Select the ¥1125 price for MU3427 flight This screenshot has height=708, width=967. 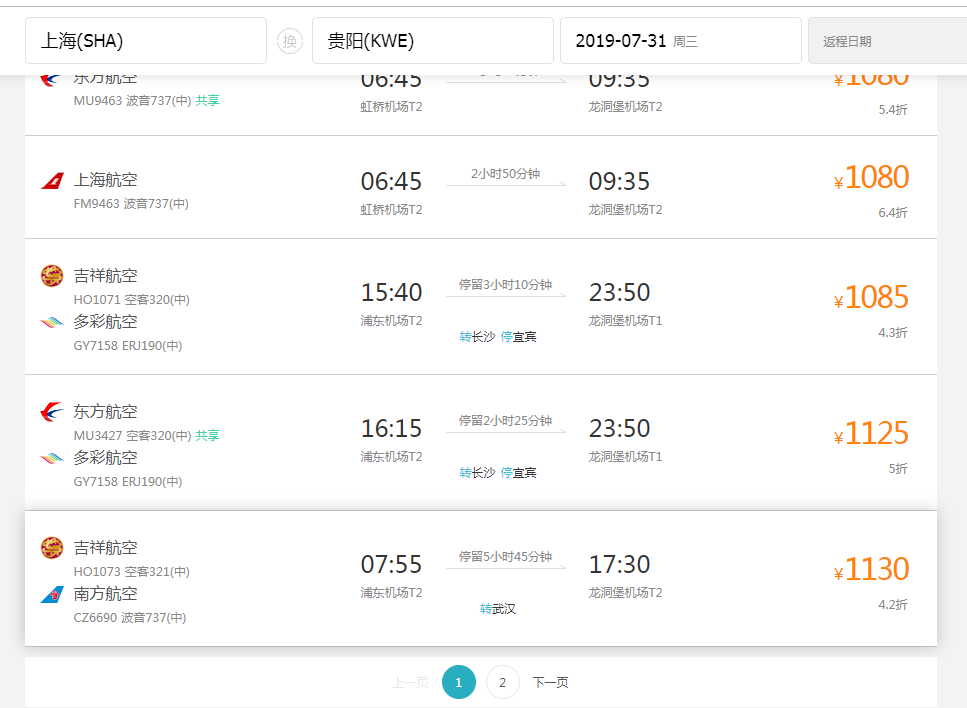click(871, 433)
